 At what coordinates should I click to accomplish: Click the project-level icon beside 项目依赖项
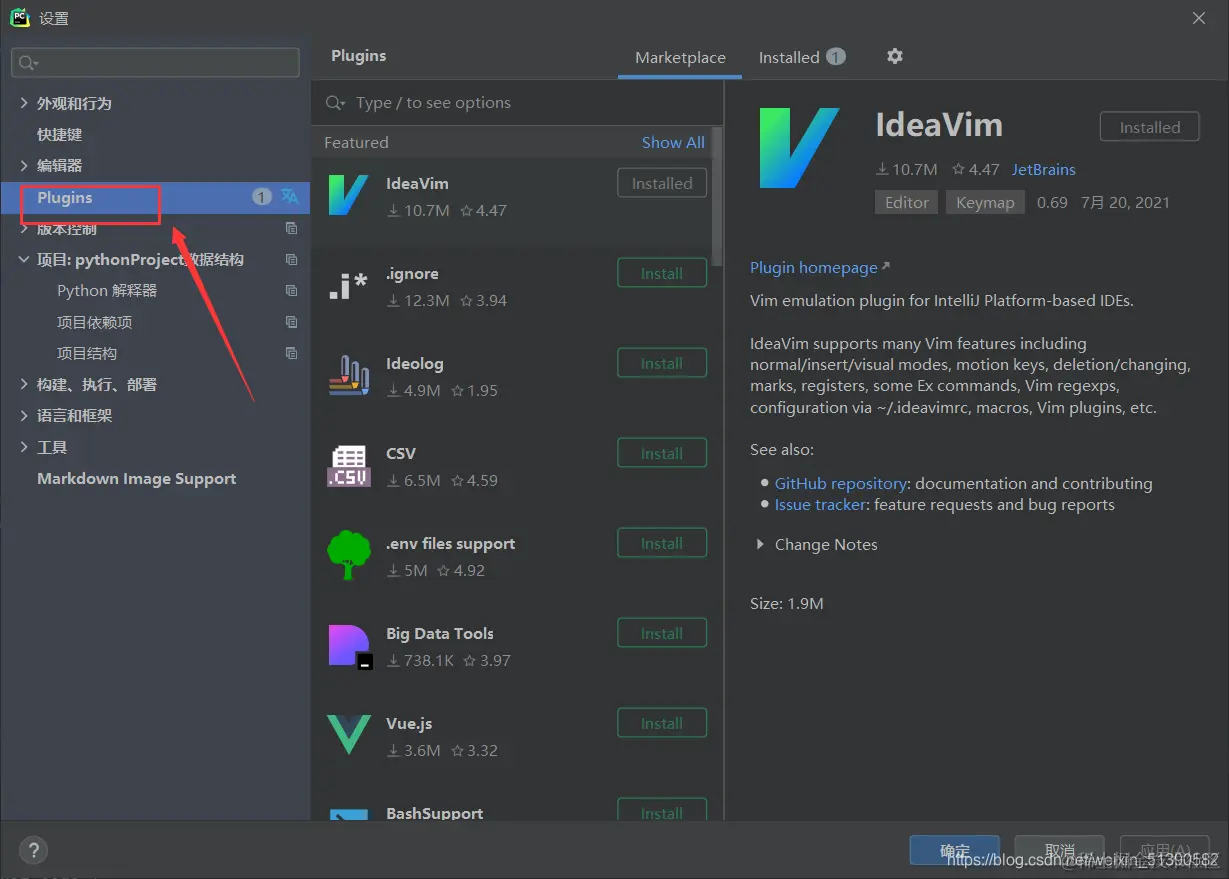291,322
